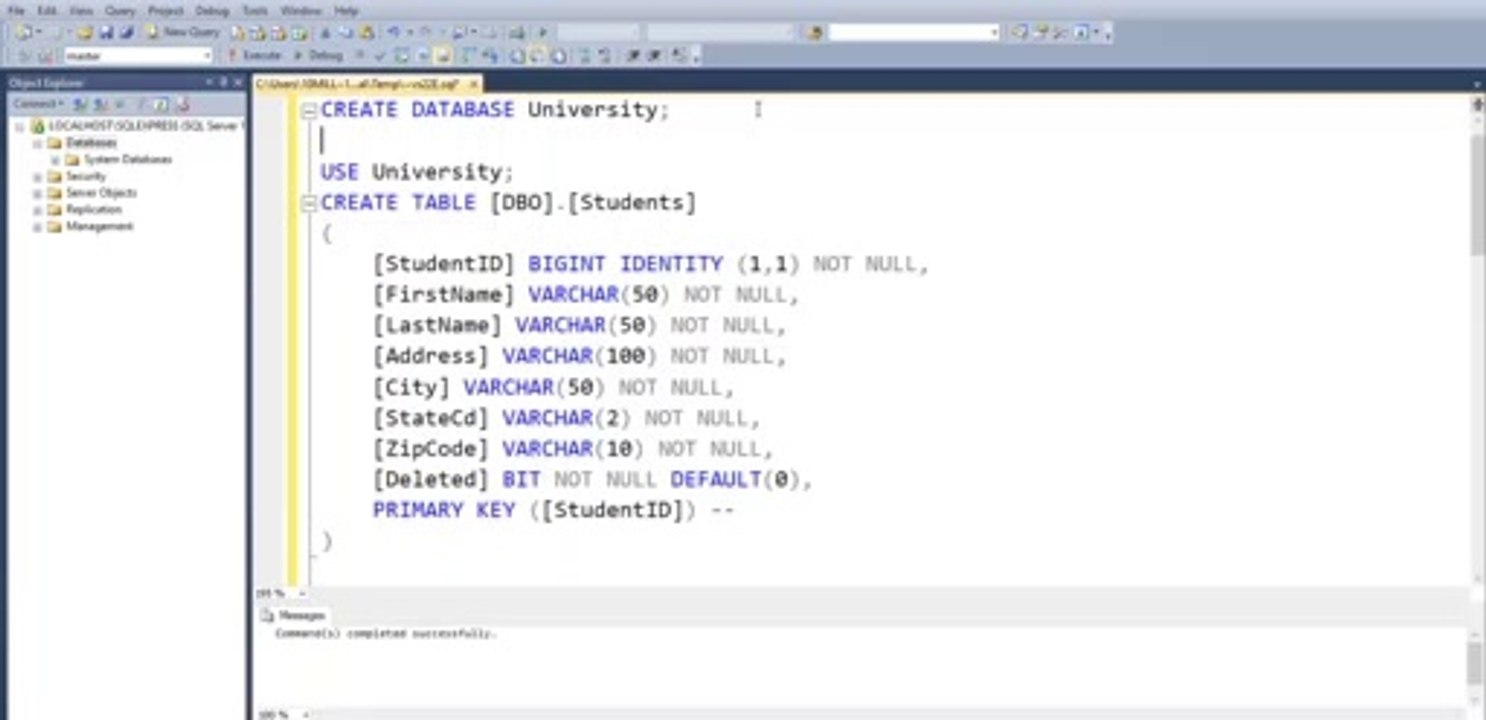Expand the Security folder
Screen dimensions: 1486x720
pos(37,176)
